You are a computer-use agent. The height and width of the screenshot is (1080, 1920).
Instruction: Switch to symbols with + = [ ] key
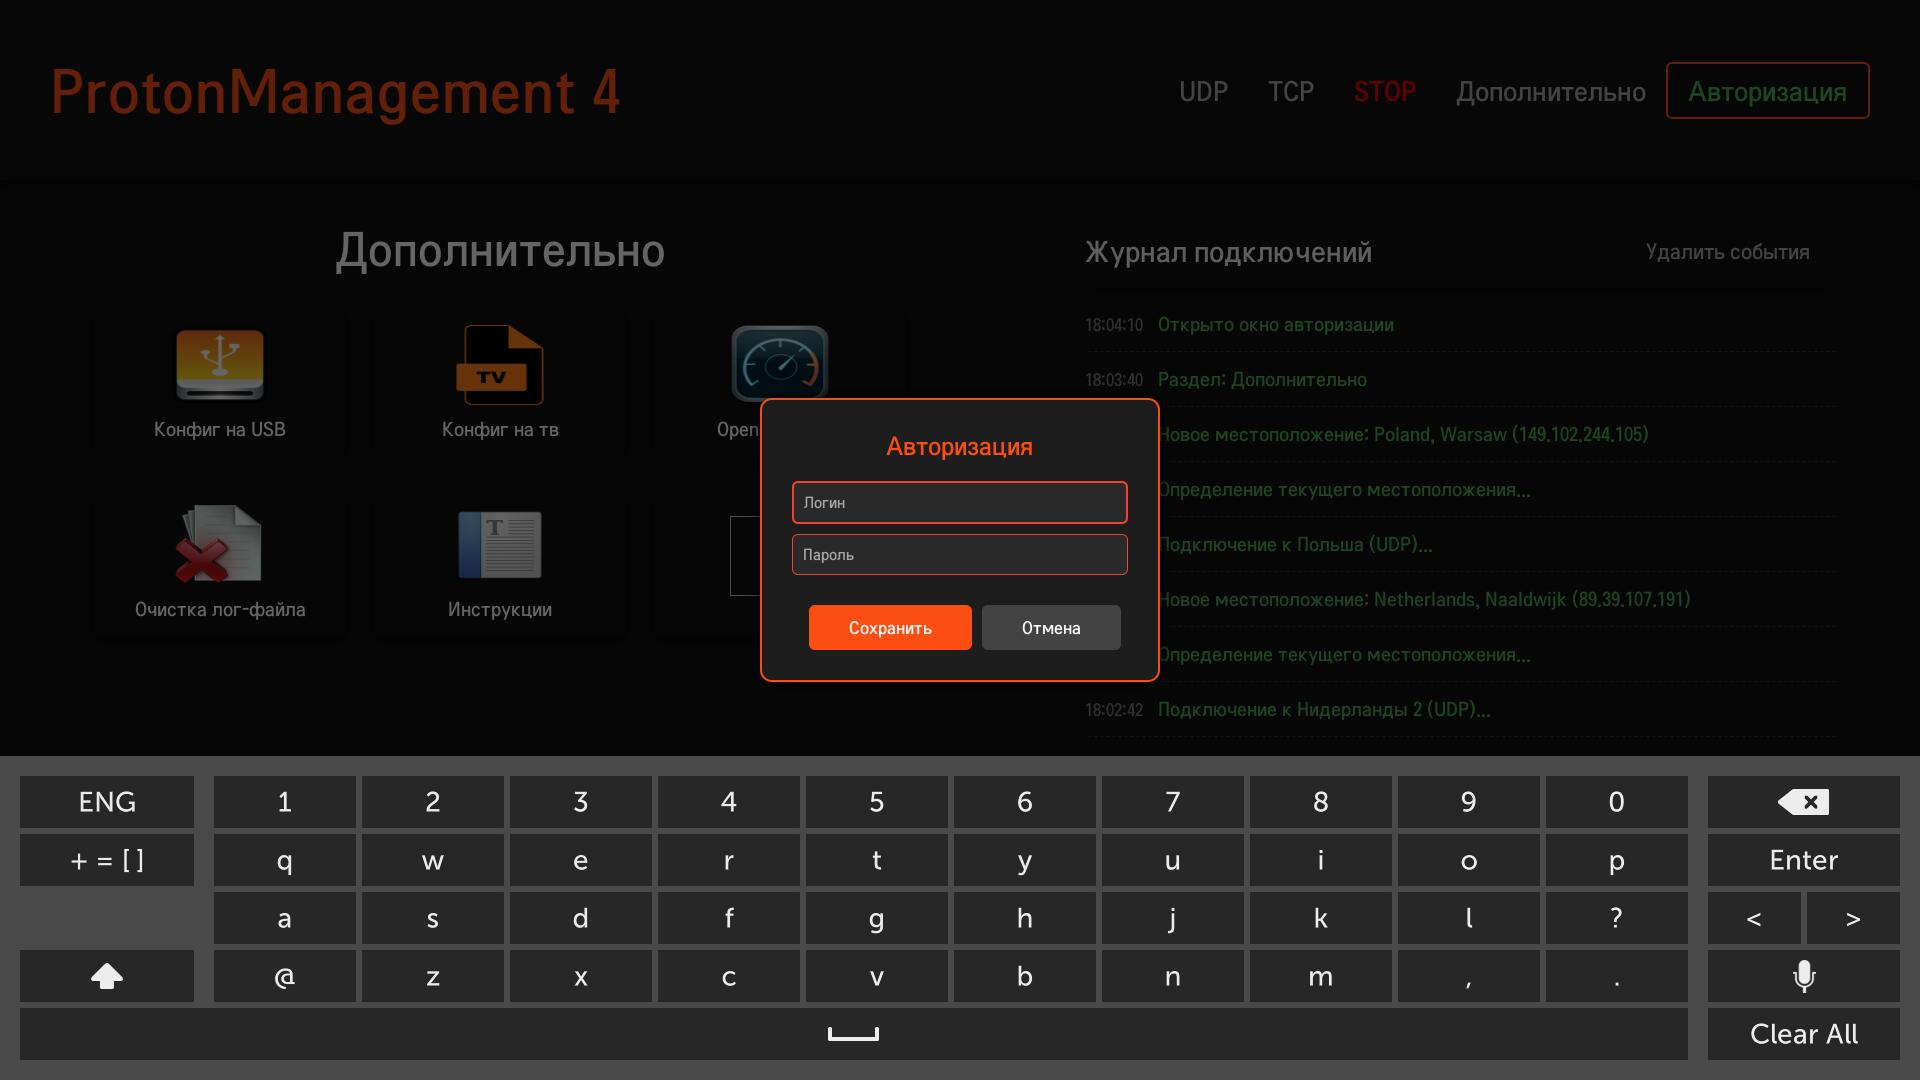(x=107, y=860)
